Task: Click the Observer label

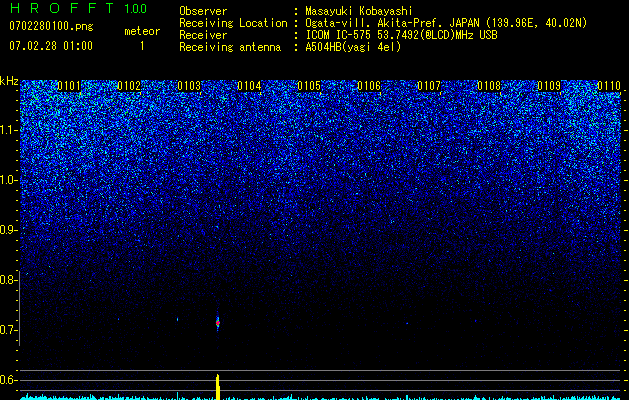Action: 203,11
